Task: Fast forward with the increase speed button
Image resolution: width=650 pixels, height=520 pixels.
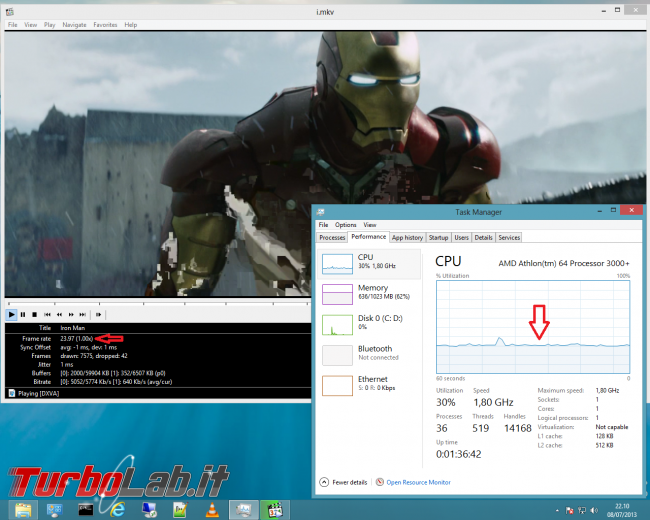Action: click(71, 315)
